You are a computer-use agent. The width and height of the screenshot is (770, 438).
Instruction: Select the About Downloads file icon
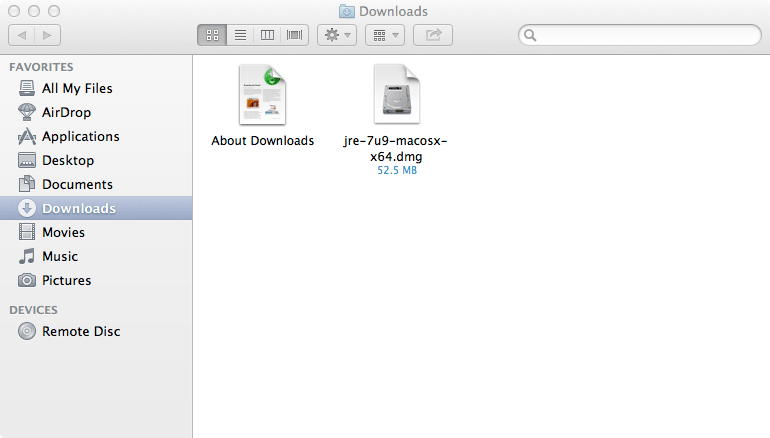[x=262, y=94]
